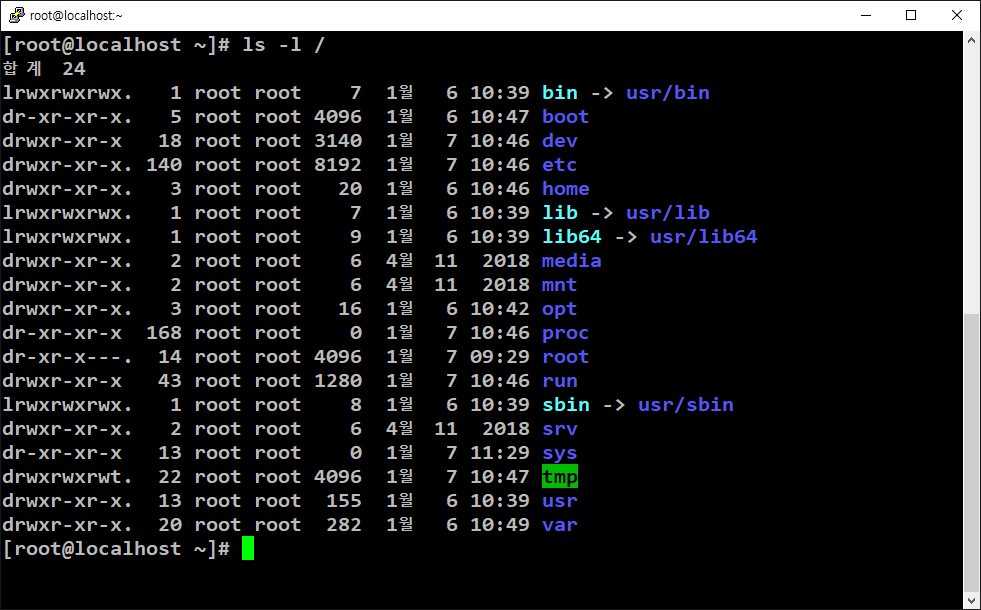Click the 'opt' directory name
981x610 pixels.
(559, 310)
